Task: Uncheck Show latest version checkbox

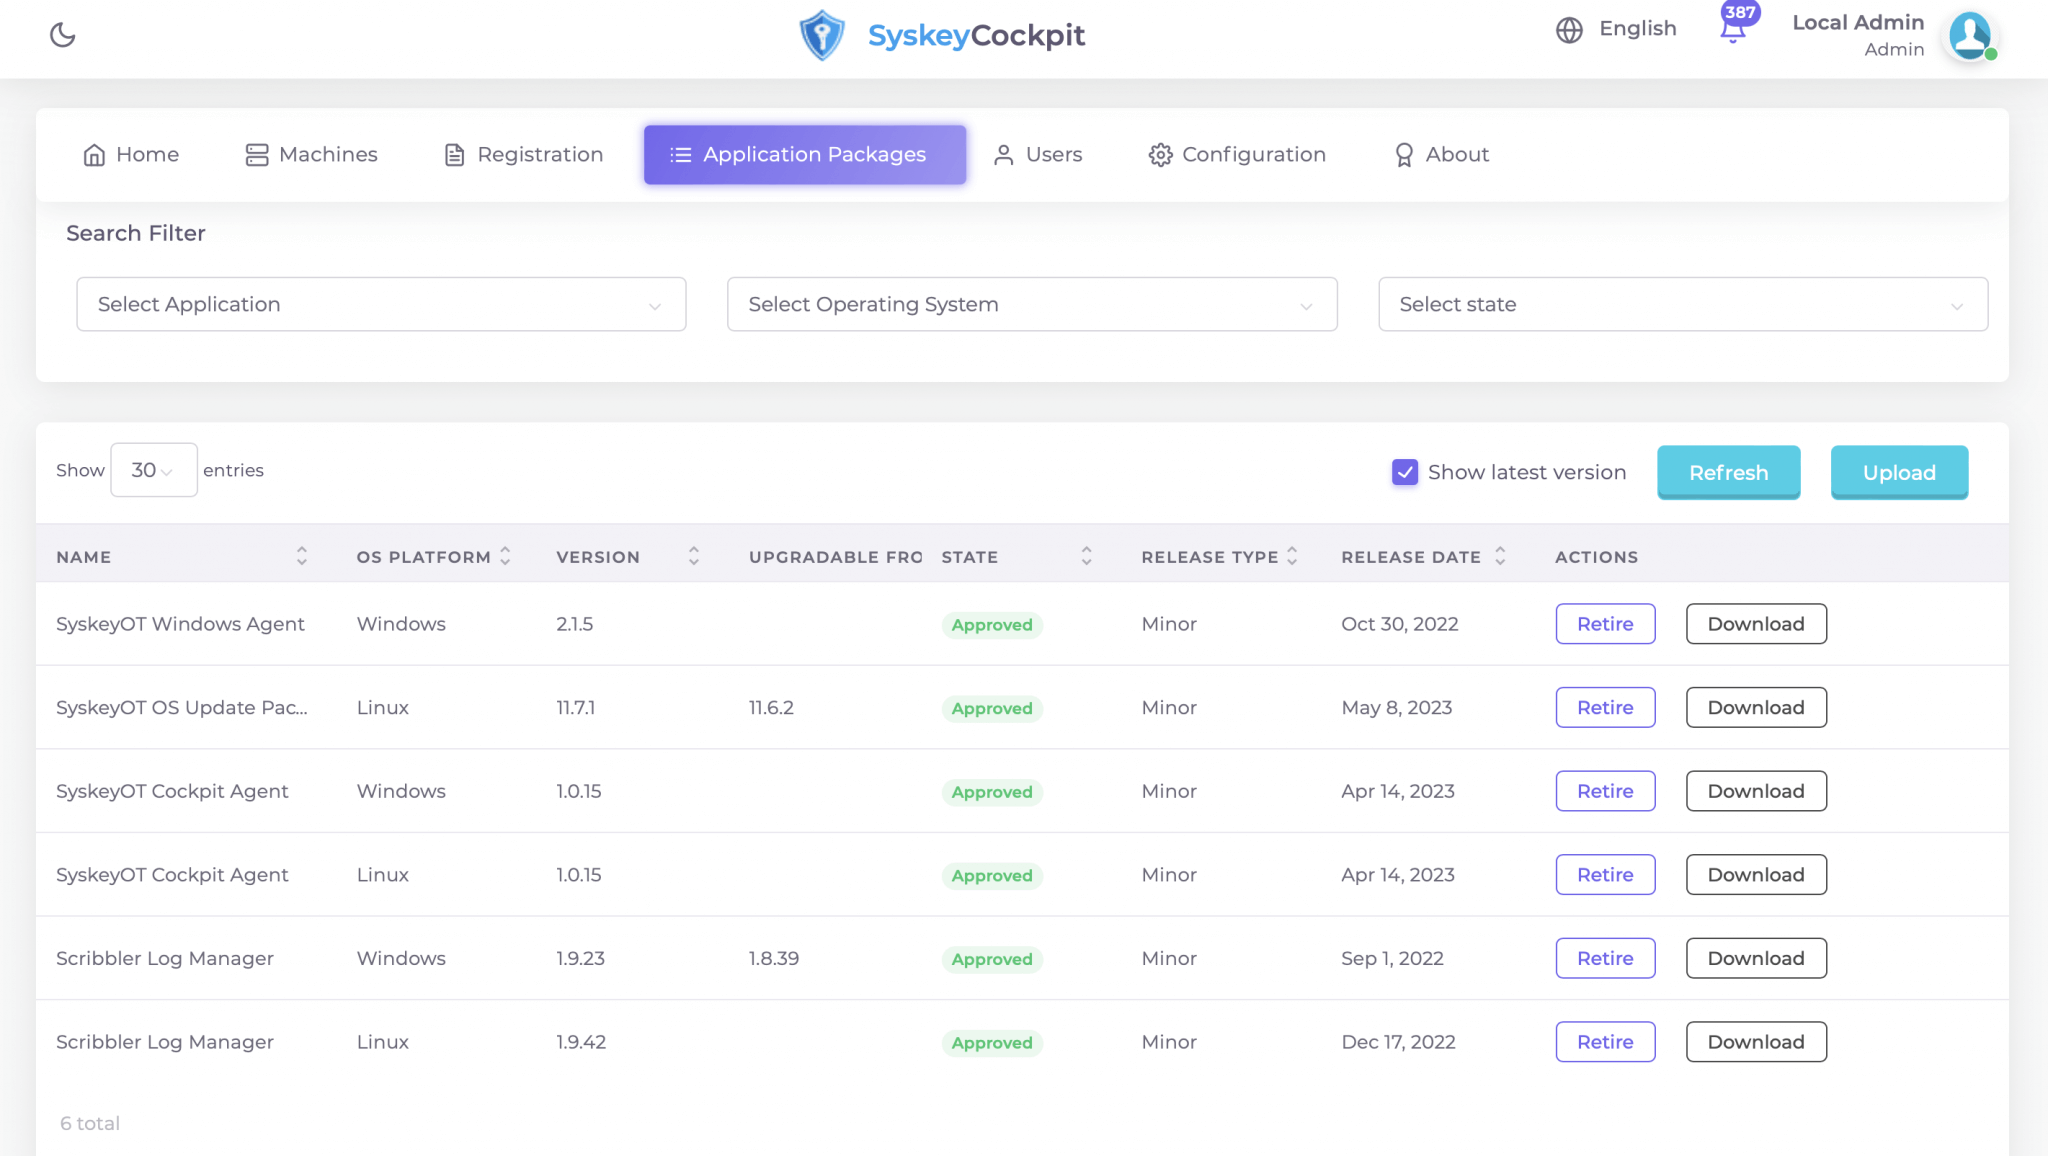Action: (x=1404, y=472)
